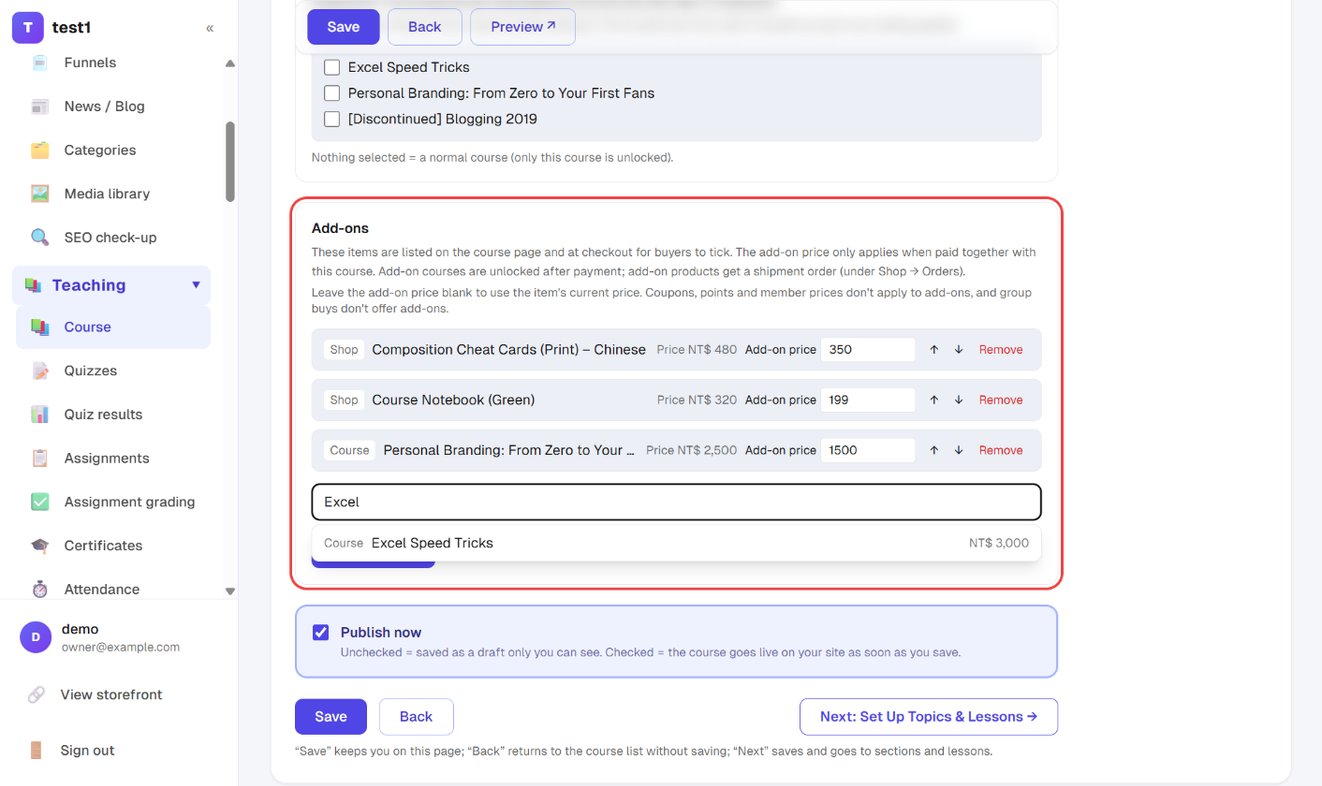The image size is (1322, 786).
Task: Select the Course menu item
Action: click(113, 327)
